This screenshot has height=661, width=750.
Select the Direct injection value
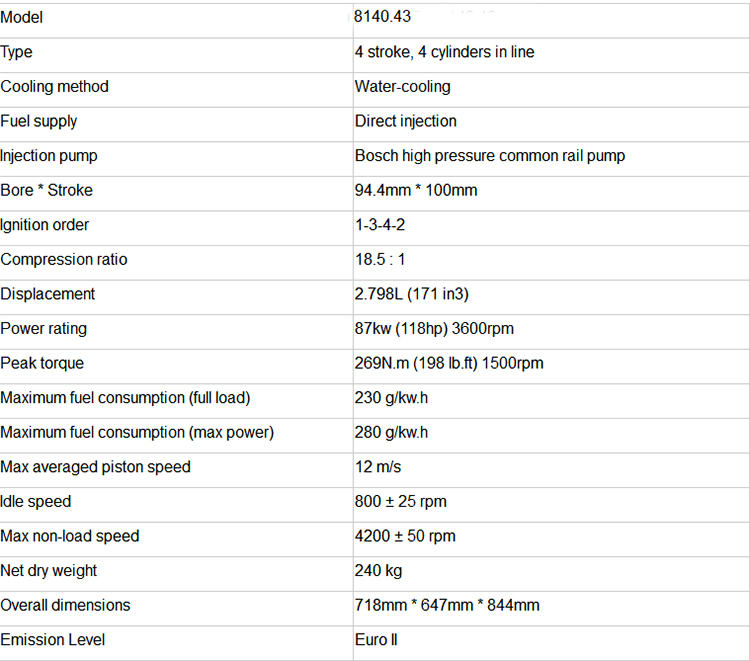point(405,121)
